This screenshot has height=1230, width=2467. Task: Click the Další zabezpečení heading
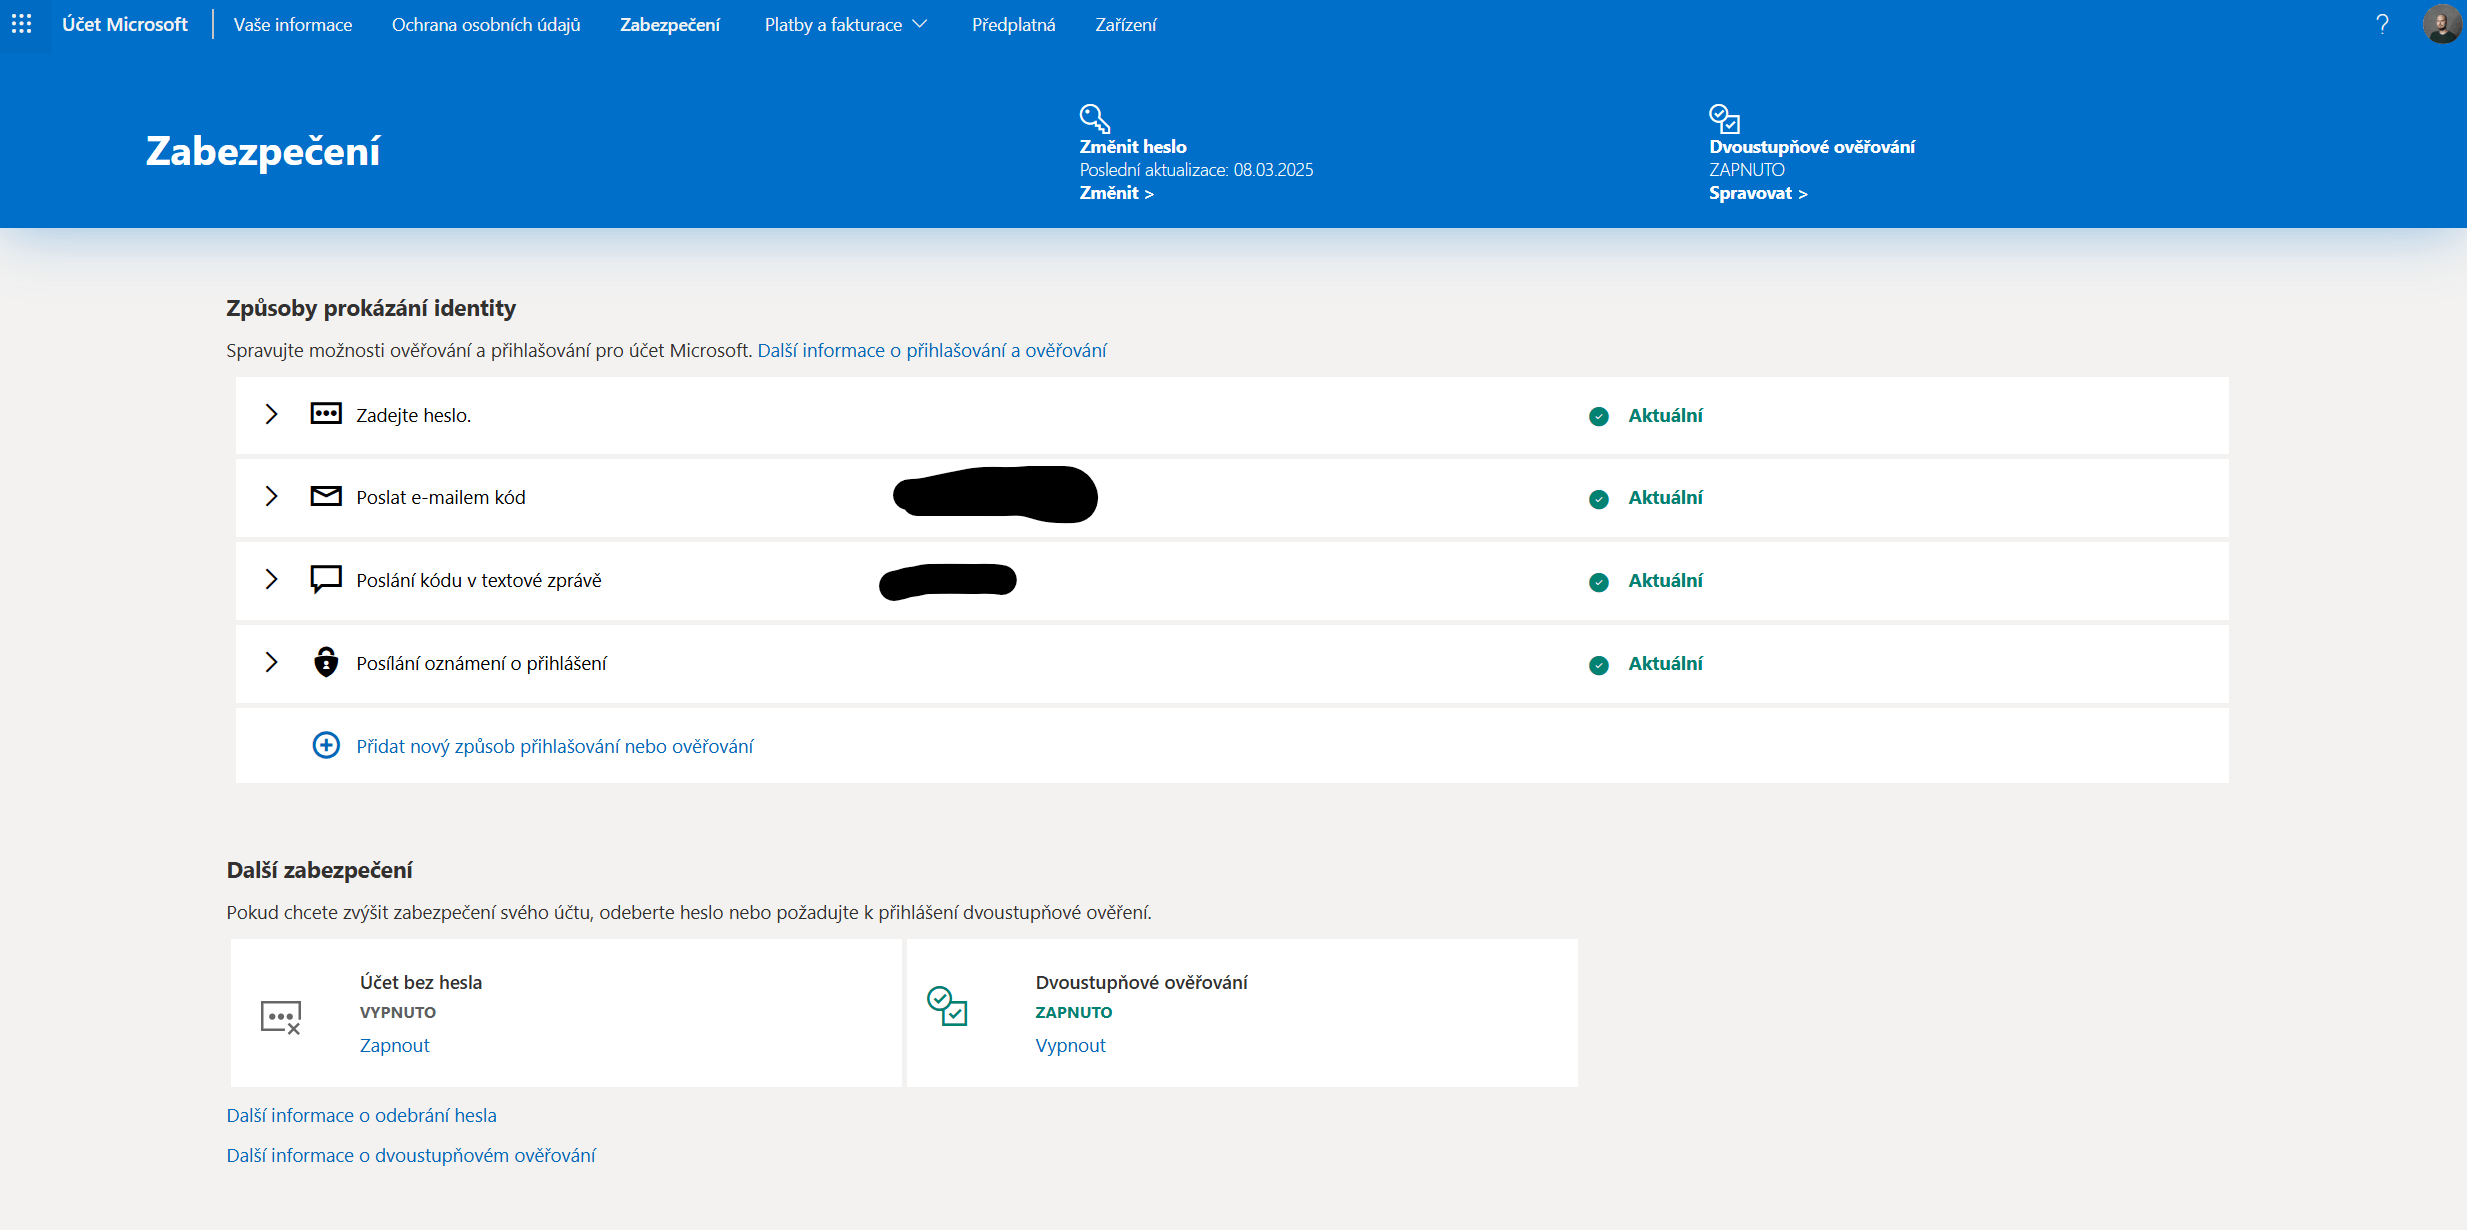(319, 870)
